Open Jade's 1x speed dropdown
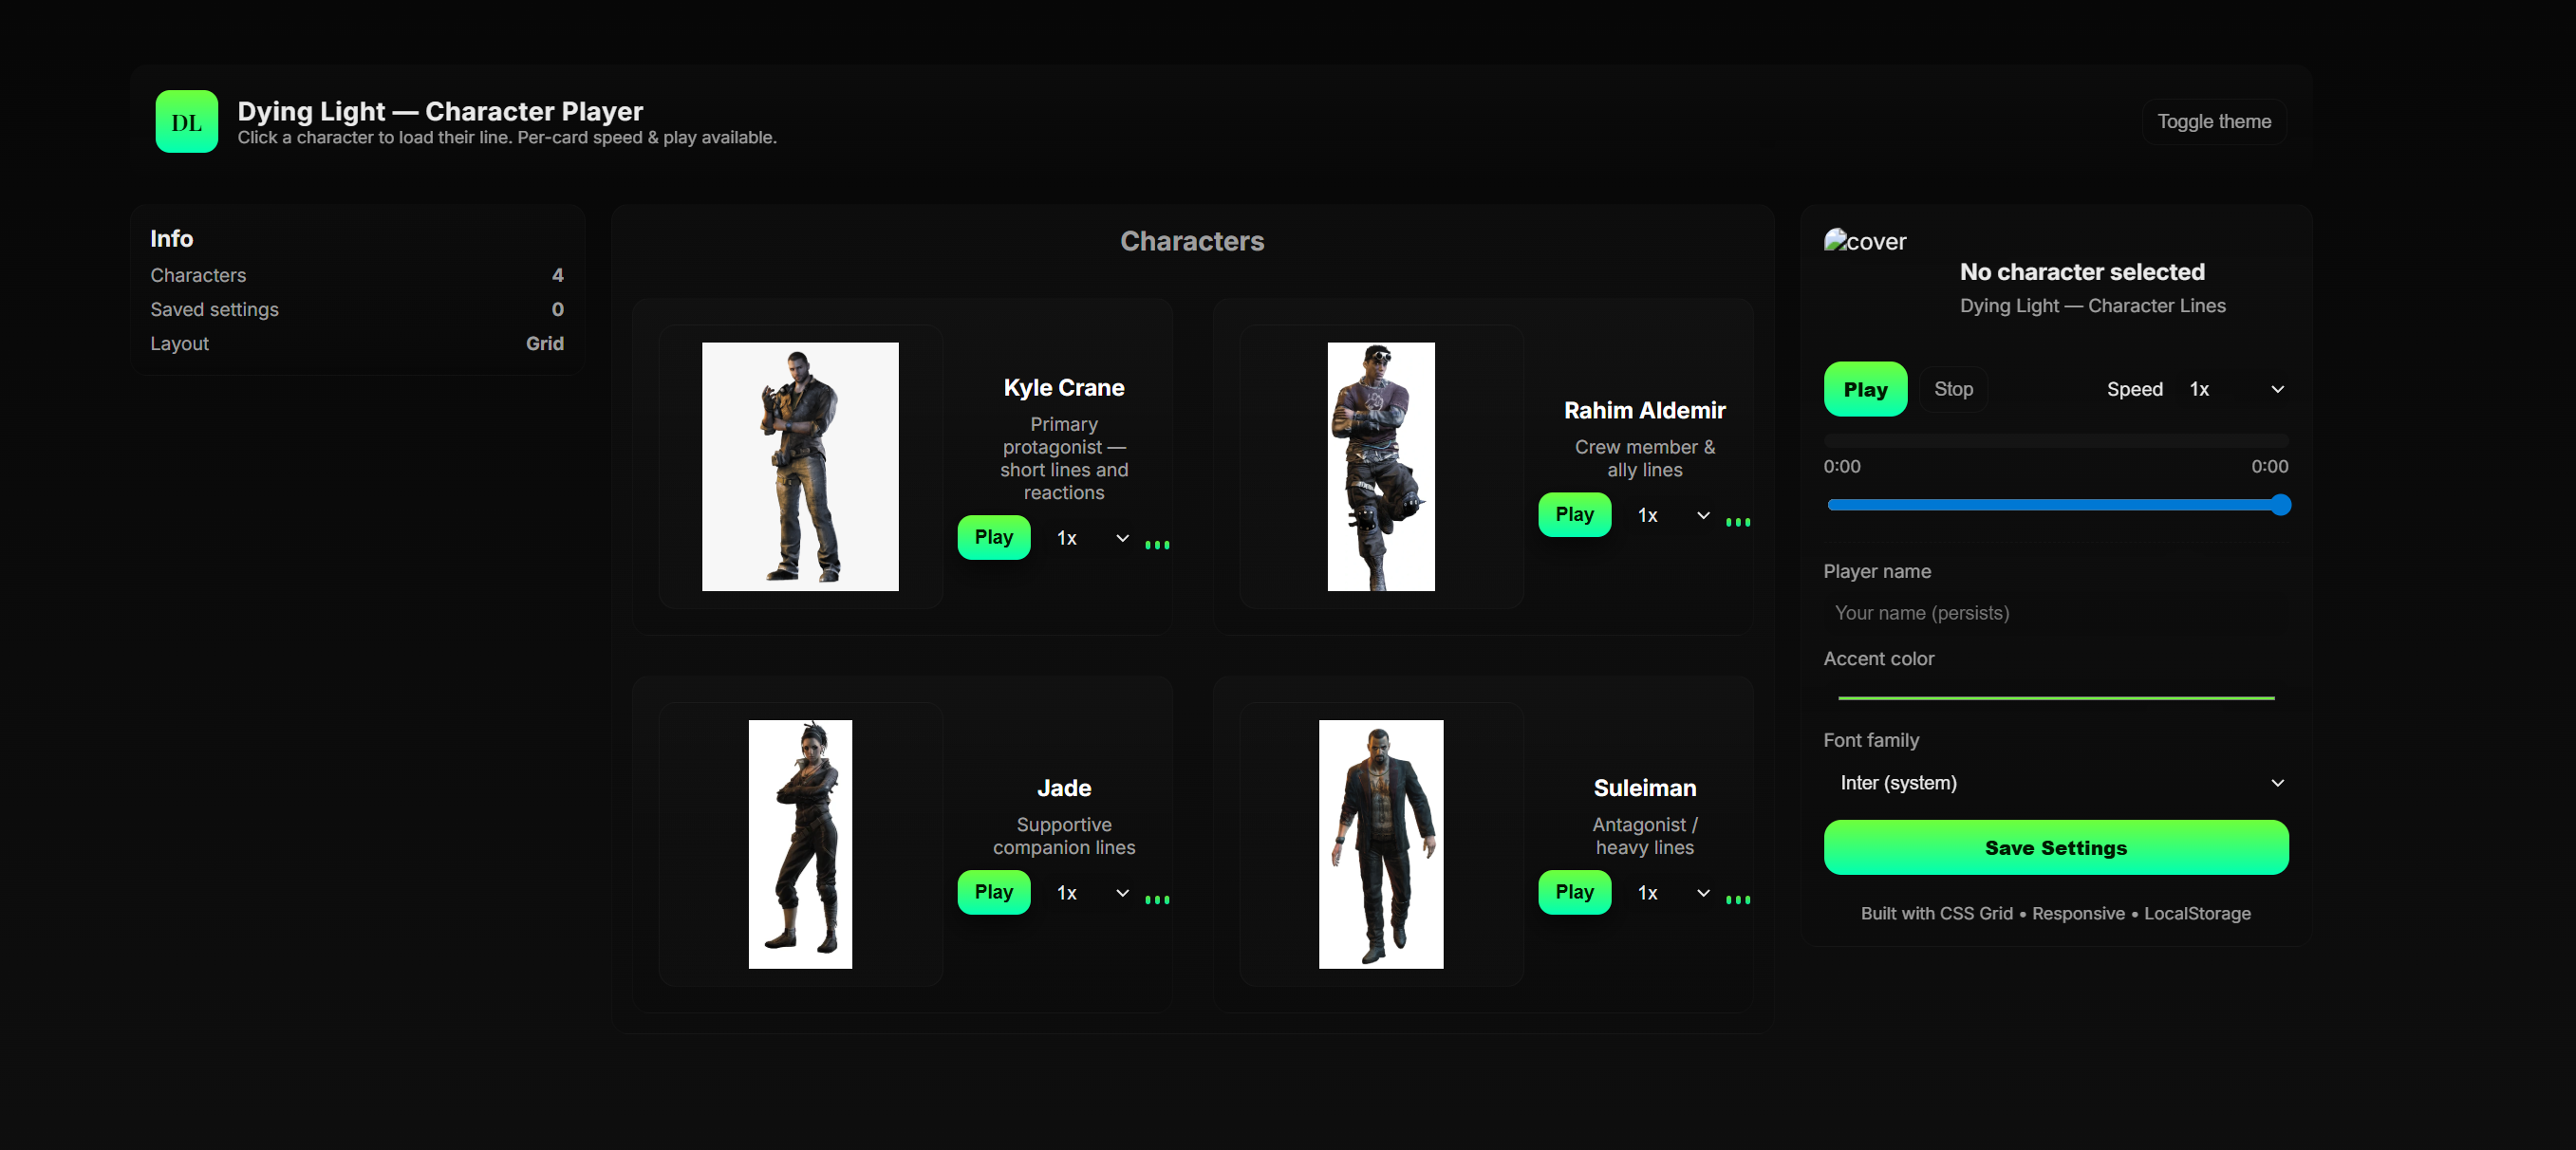Screen dimensions: 2576x1150 coord(1092,893)
